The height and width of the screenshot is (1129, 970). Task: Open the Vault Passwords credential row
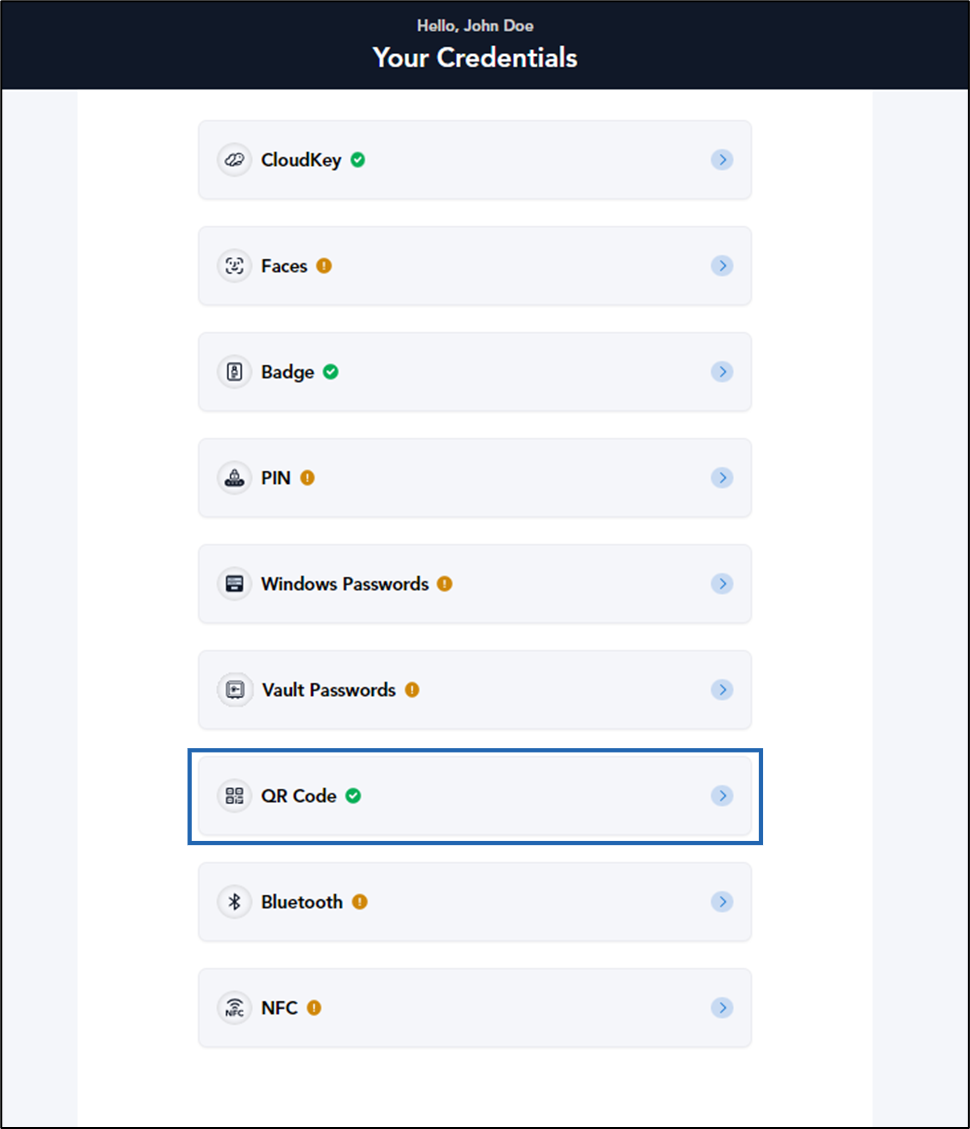475,690
